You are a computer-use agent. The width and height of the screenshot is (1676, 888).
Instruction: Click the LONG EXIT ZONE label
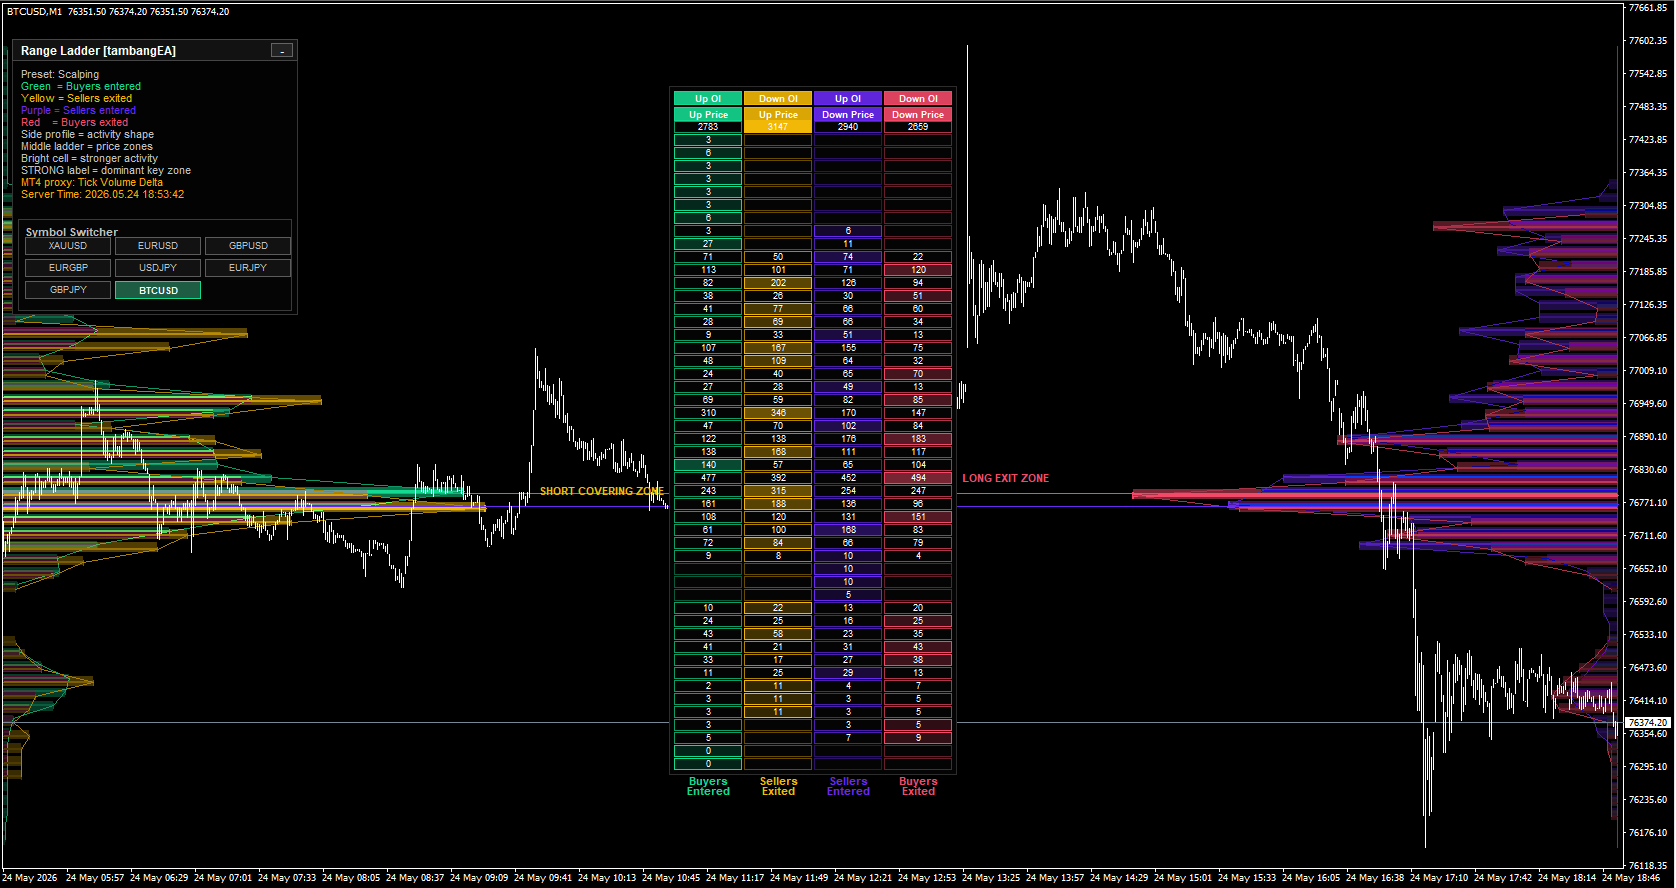point(1006,478)
